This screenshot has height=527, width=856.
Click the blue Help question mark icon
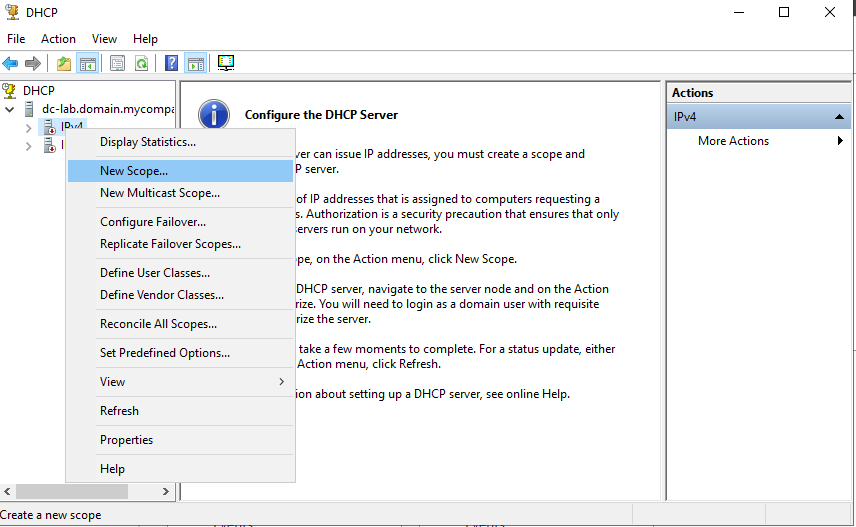(172, 63)
